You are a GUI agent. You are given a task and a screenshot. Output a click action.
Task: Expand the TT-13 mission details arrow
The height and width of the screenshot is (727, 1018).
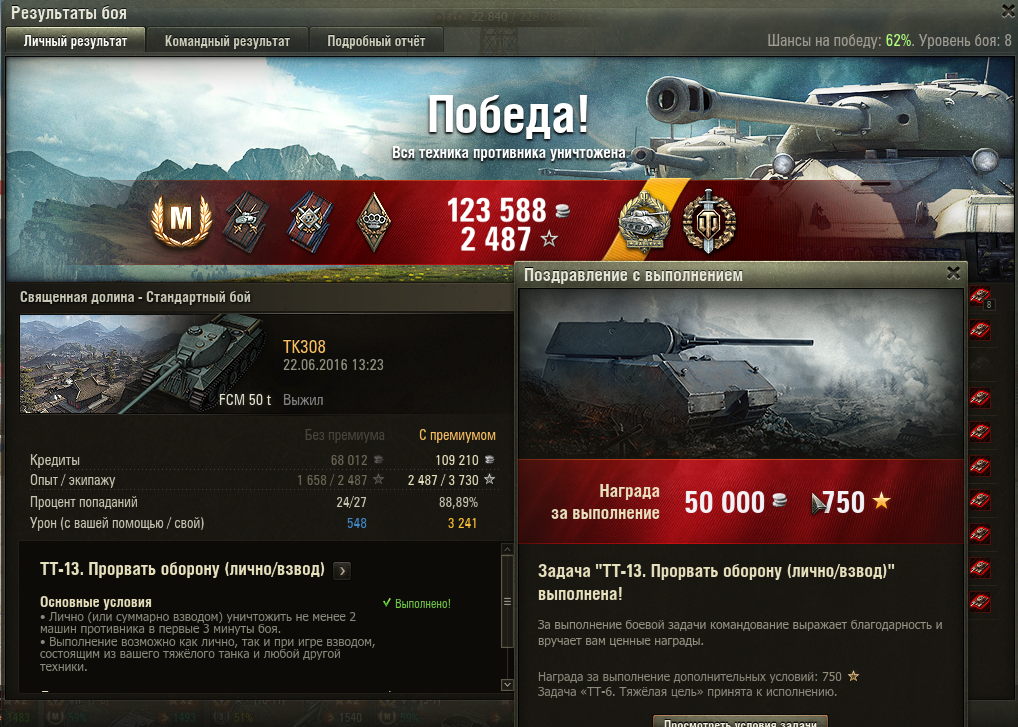[342, 571]
